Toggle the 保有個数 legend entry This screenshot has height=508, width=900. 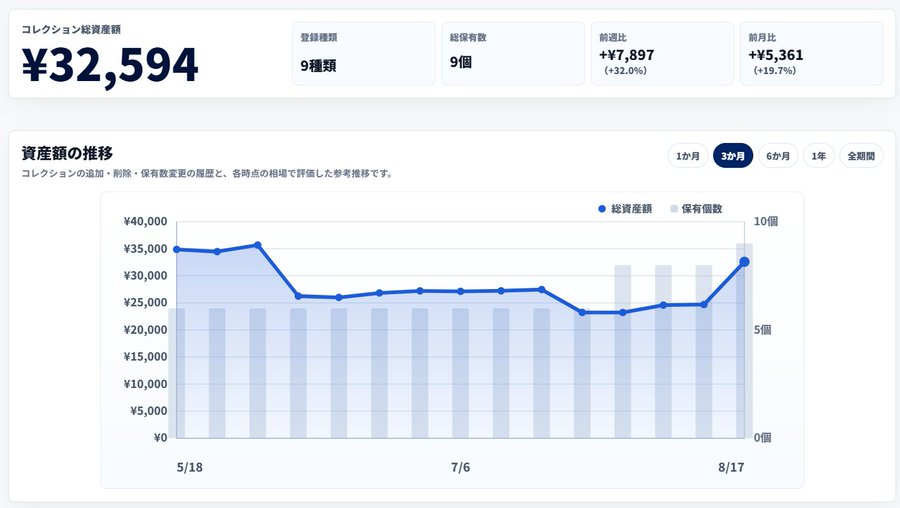pyautogui.click(x=696, y=209)
